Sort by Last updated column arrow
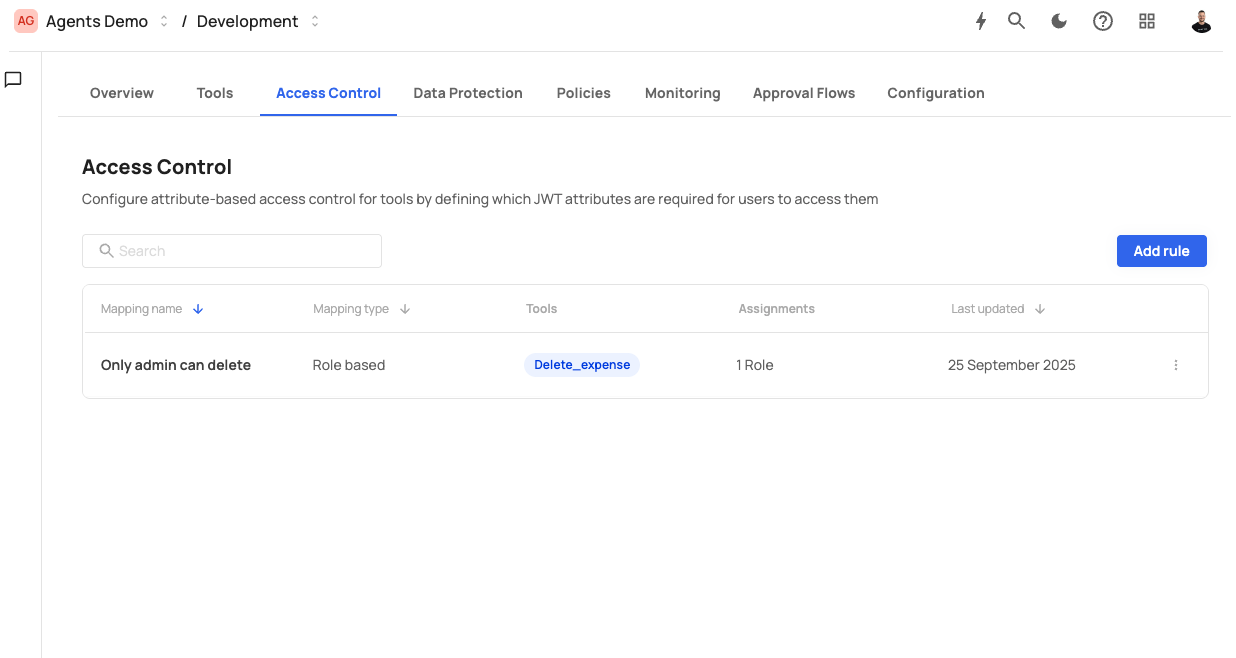This screenshot has height=658, width=1236. (1040, 309)
